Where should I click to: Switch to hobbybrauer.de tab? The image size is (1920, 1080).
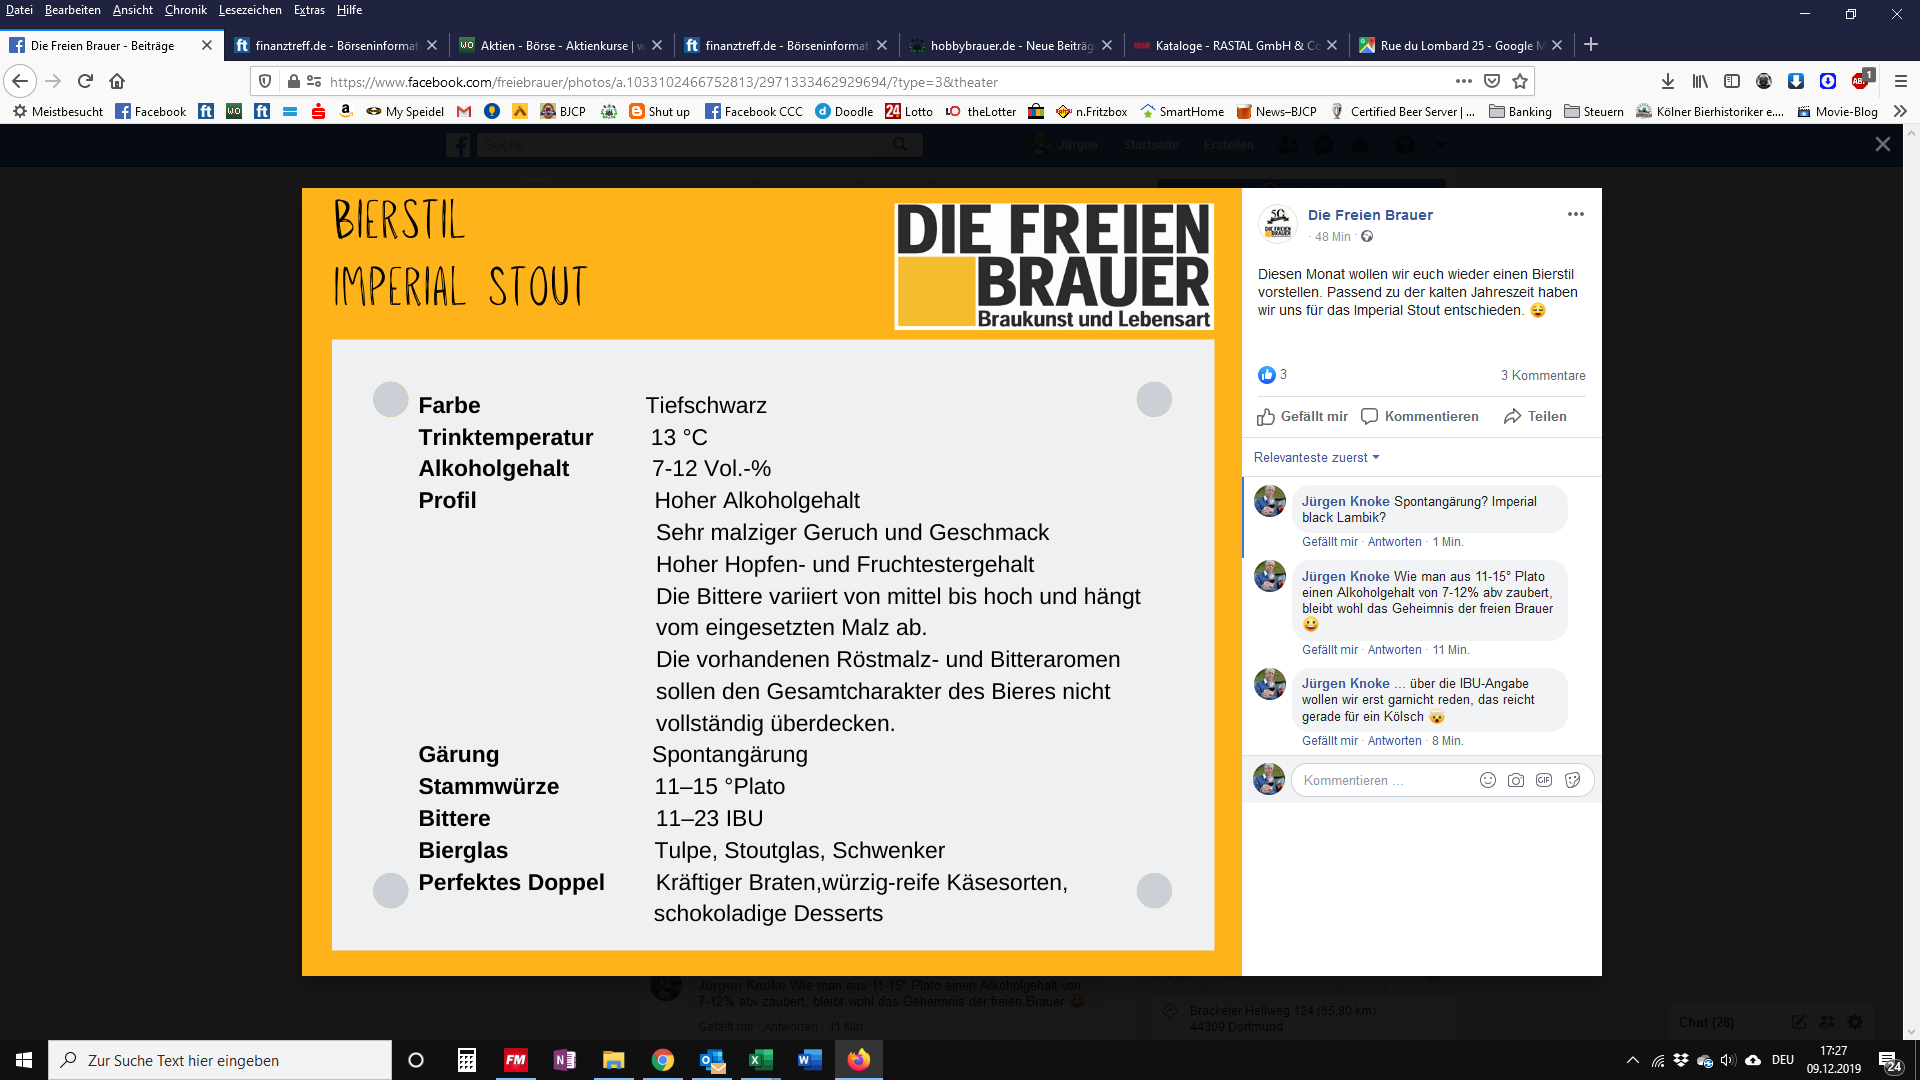coord(1010,45)
